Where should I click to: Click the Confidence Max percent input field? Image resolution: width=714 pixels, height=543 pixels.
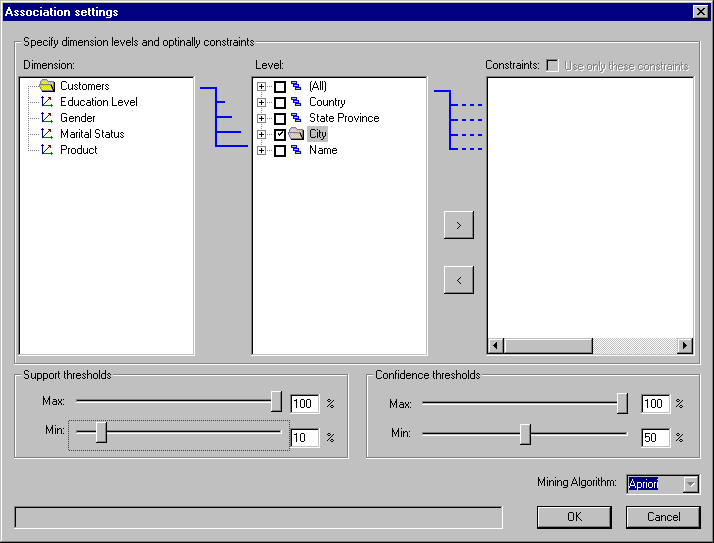[x=655, y=404]
